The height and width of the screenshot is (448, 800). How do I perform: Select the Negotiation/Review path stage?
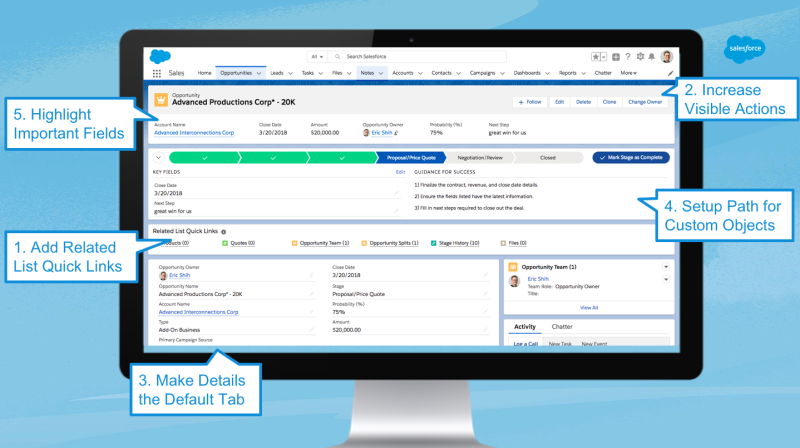point(480,158)
